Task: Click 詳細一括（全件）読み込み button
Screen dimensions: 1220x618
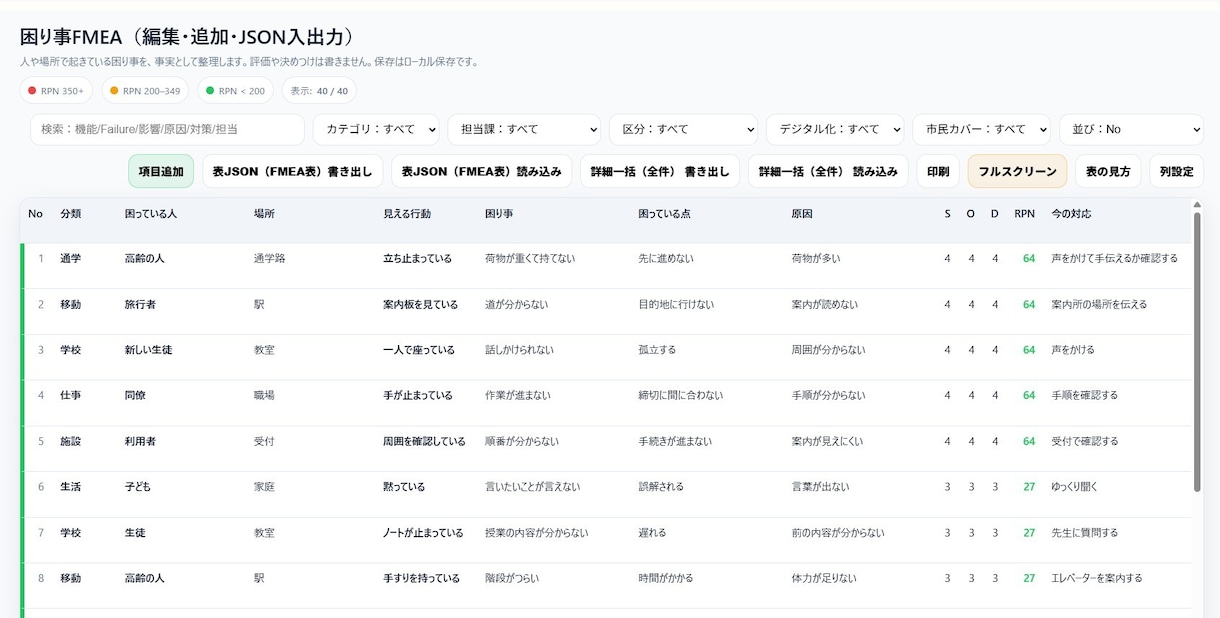Action: (x=828, y=171)
